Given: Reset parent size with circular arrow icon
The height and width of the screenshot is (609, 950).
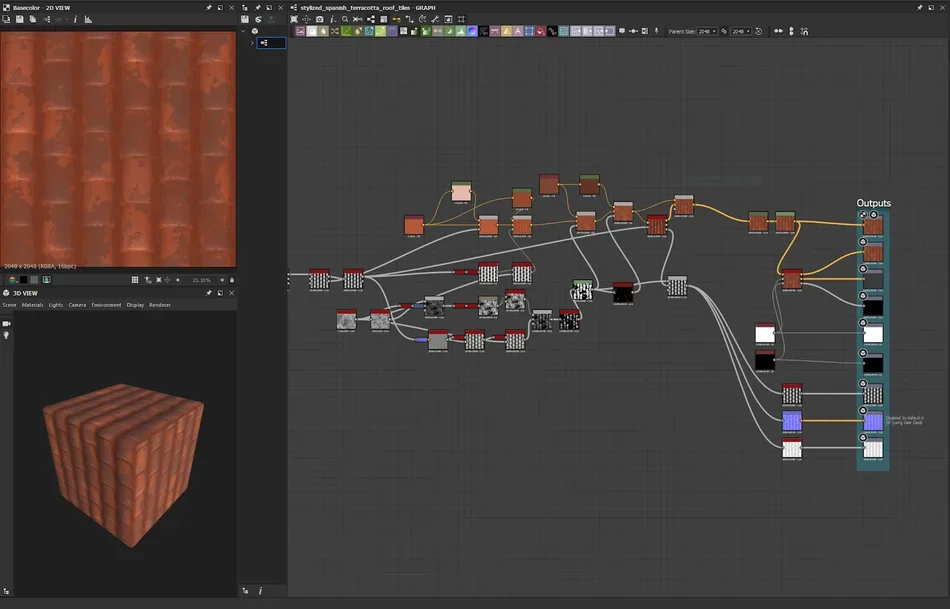Looking at the screenshot, I should point(759,31).
